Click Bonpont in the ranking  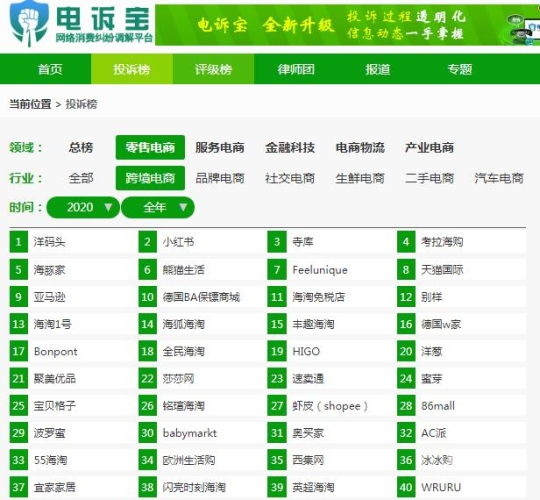click(x=55, y=352)
